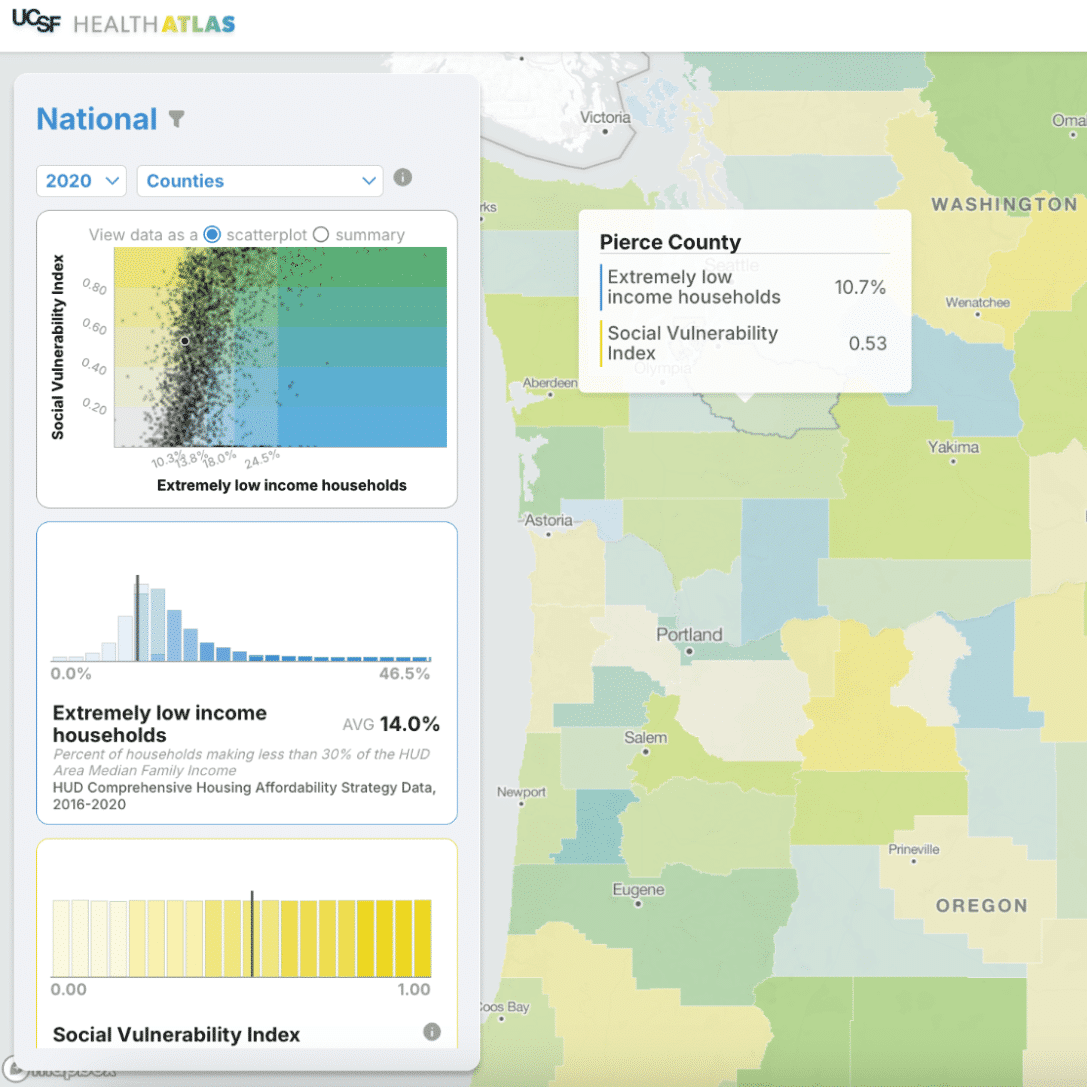
Task: Click the Salem city label on the map
Action: (x=645, y=738)
